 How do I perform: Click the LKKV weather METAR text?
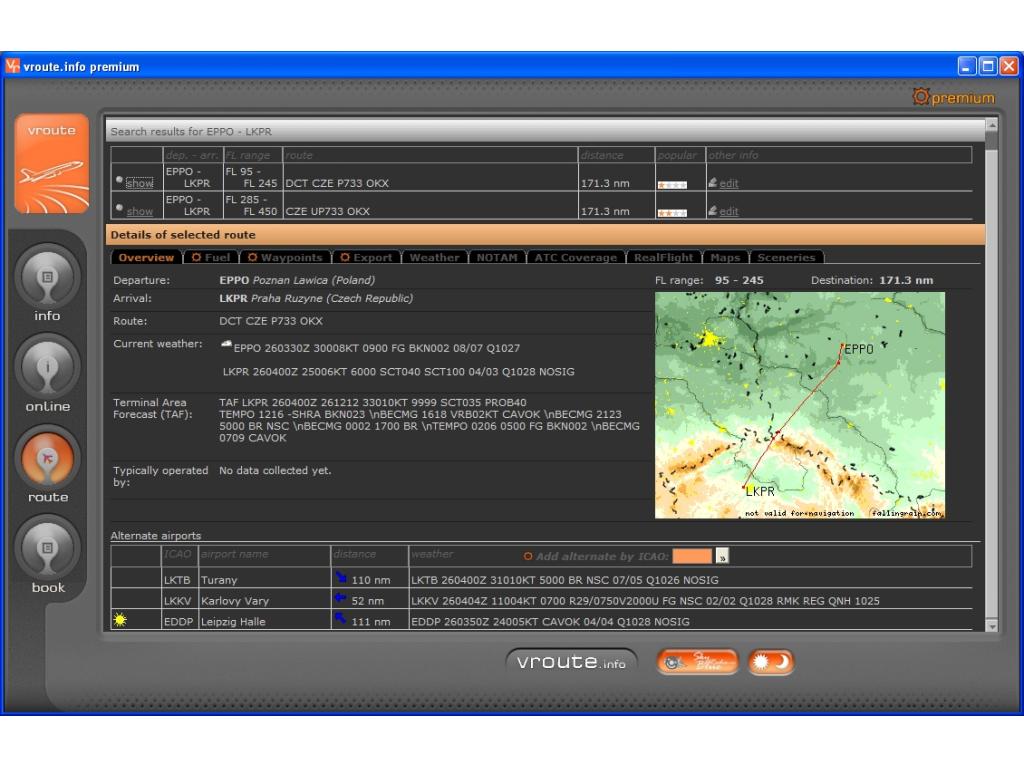point(645,601)
